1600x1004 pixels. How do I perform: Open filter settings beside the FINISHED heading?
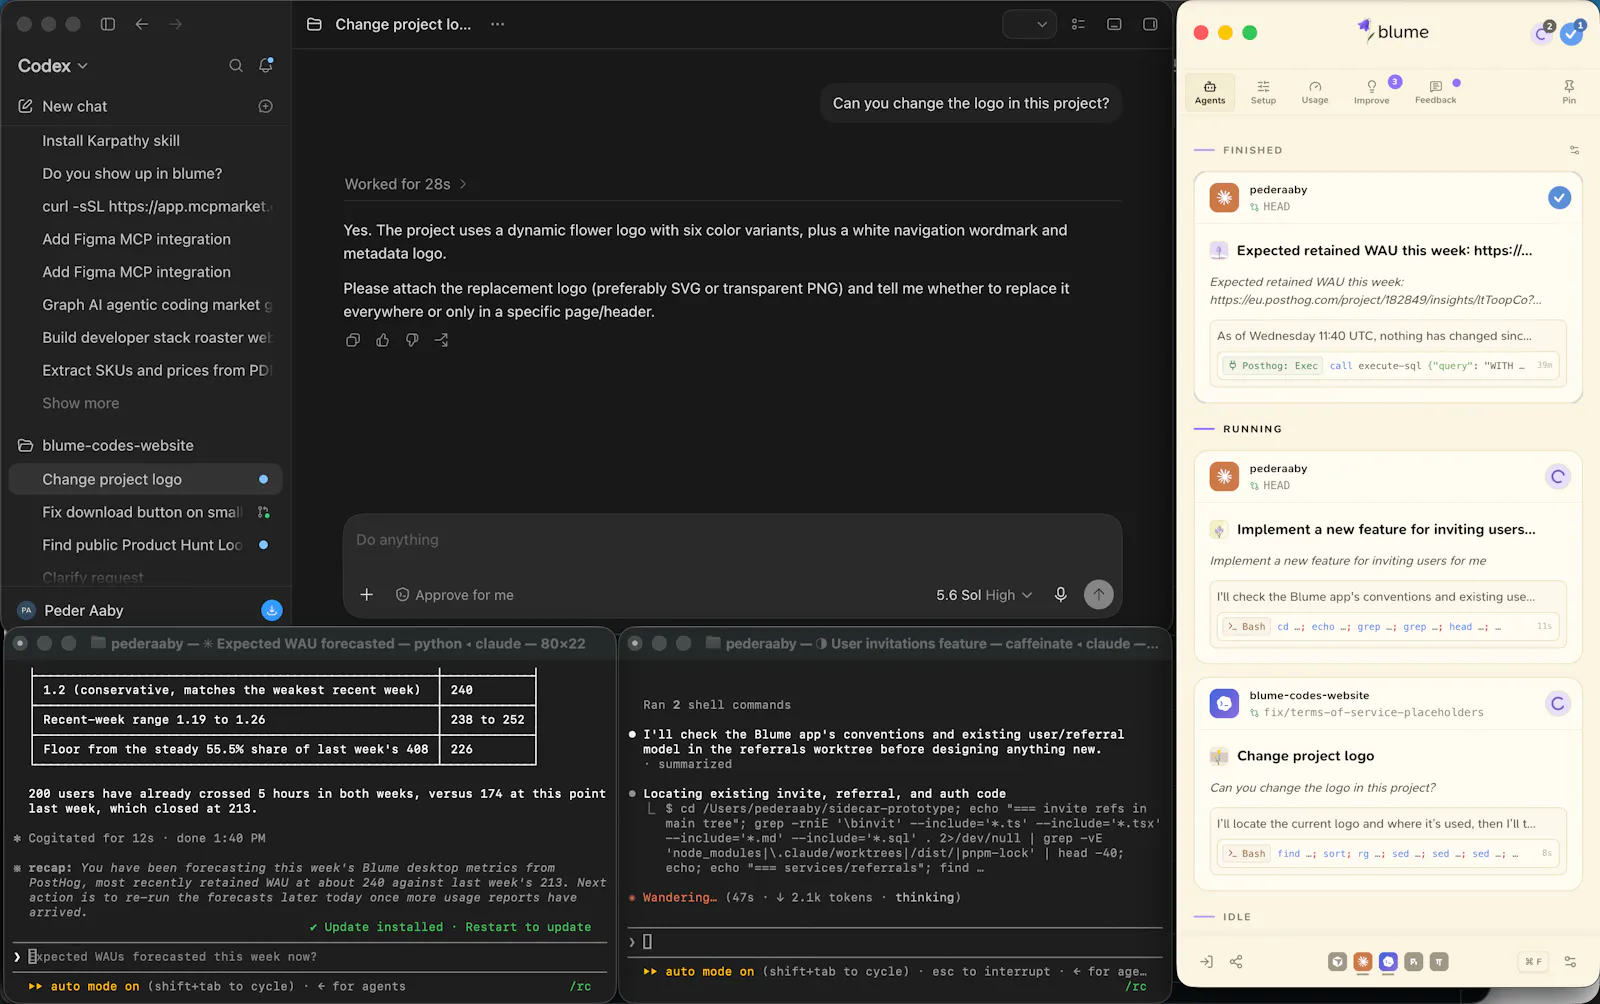tap(1574, 150)
